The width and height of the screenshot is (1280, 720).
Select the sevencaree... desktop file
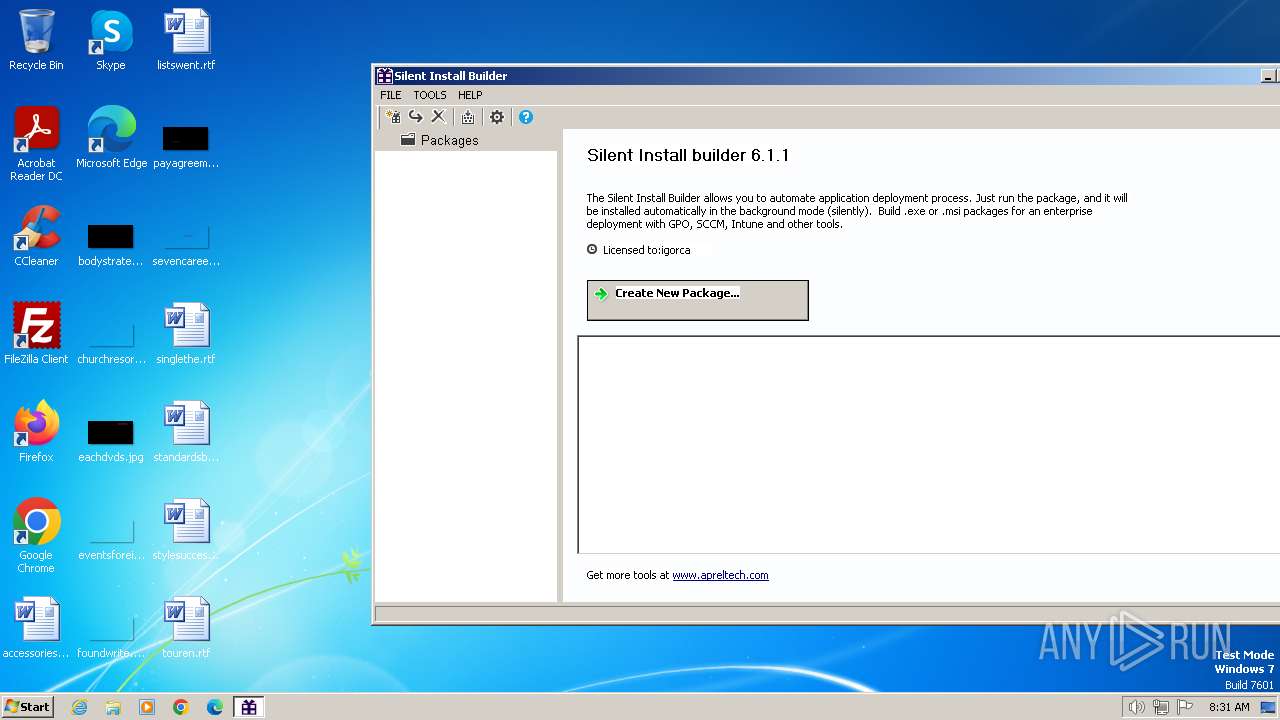(186, 244)
